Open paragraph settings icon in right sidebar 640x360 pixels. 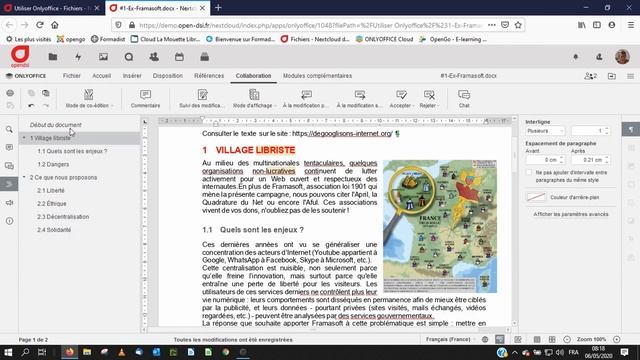631,129
